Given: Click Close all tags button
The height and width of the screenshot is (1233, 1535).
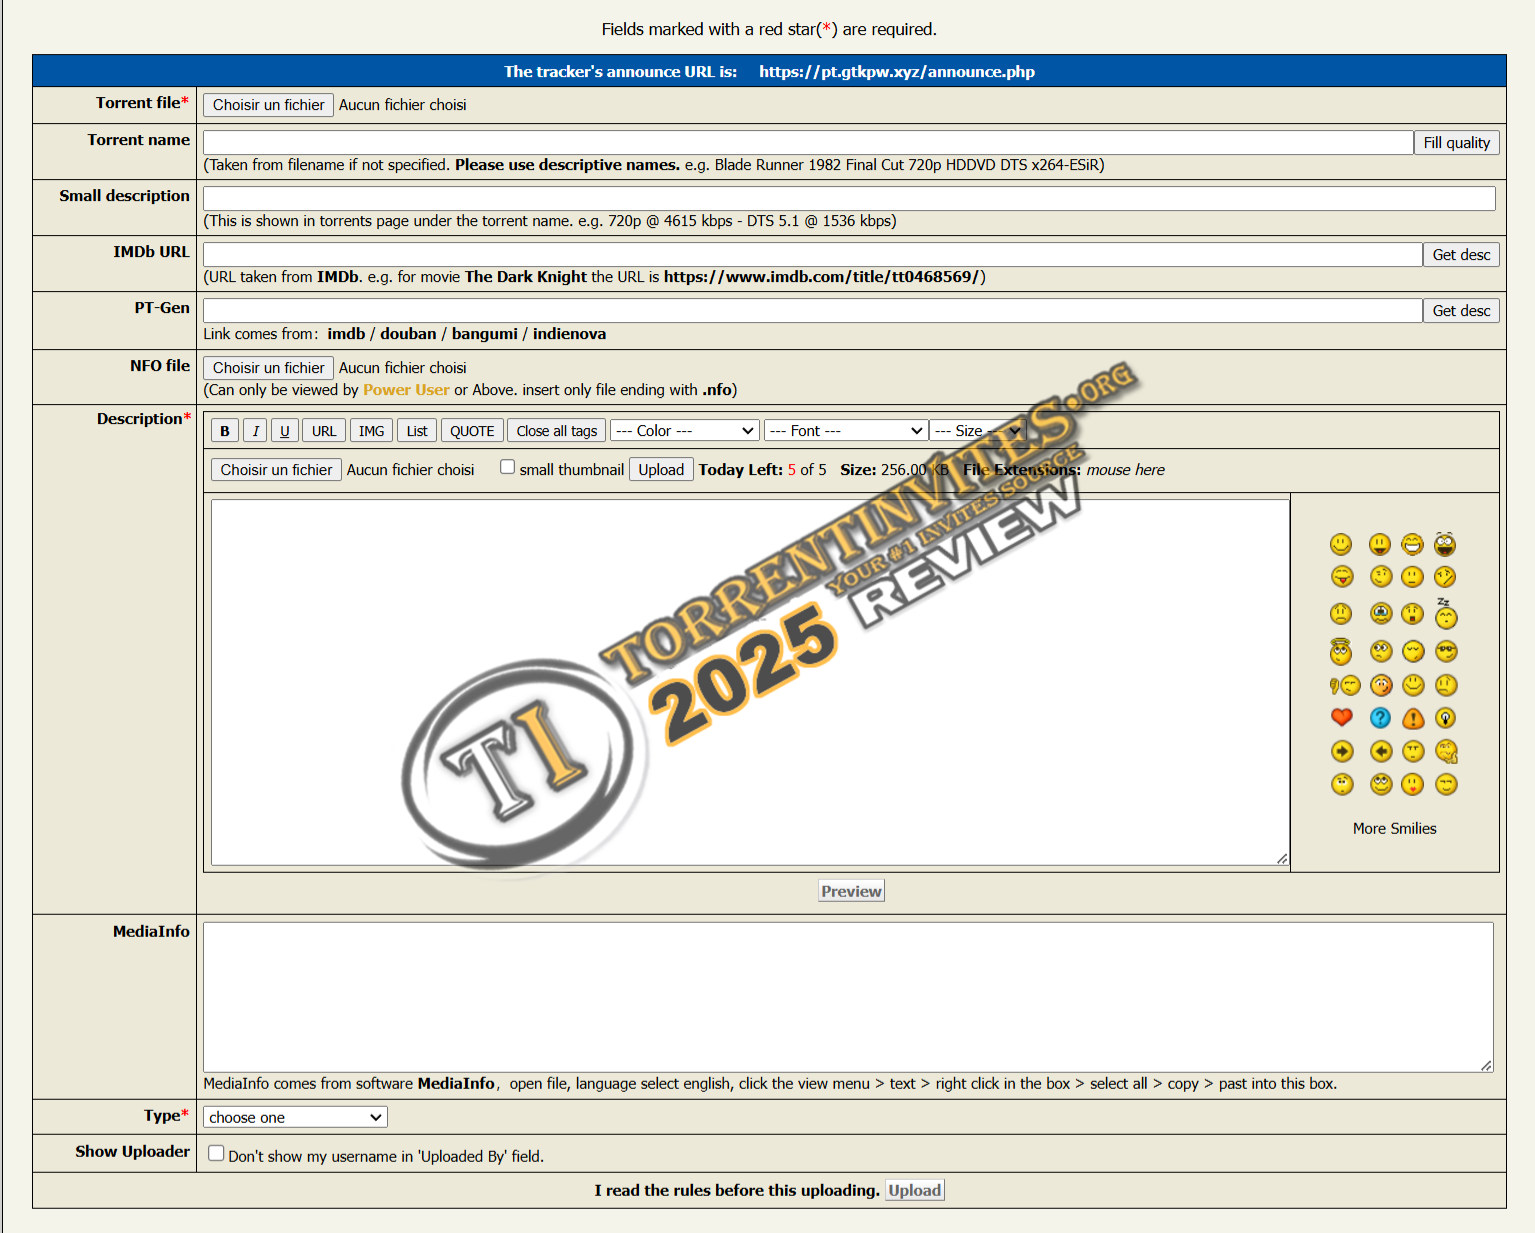Looking at the screenshot, I should pos(557,430).
